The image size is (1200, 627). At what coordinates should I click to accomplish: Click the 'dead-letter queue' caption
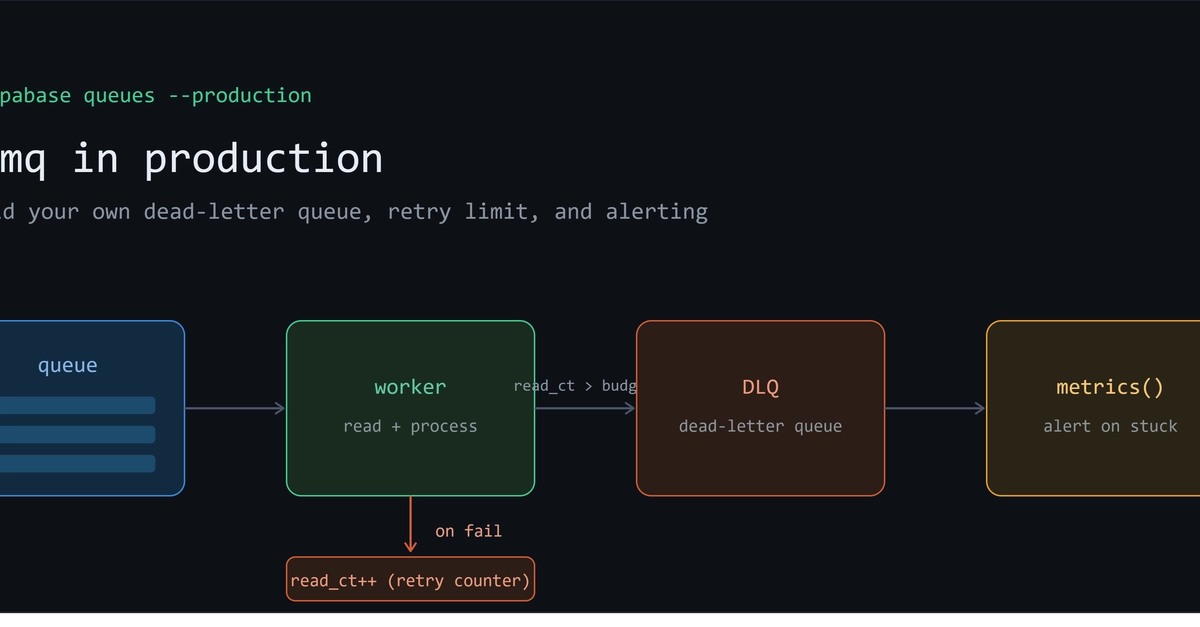760,426
